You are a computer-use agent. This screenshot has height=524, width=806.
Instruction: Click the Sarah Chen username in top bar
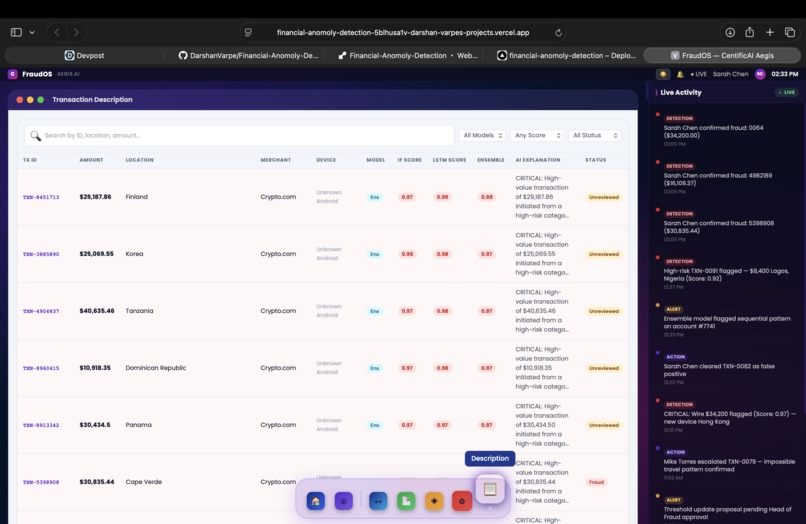coord(730,74)
